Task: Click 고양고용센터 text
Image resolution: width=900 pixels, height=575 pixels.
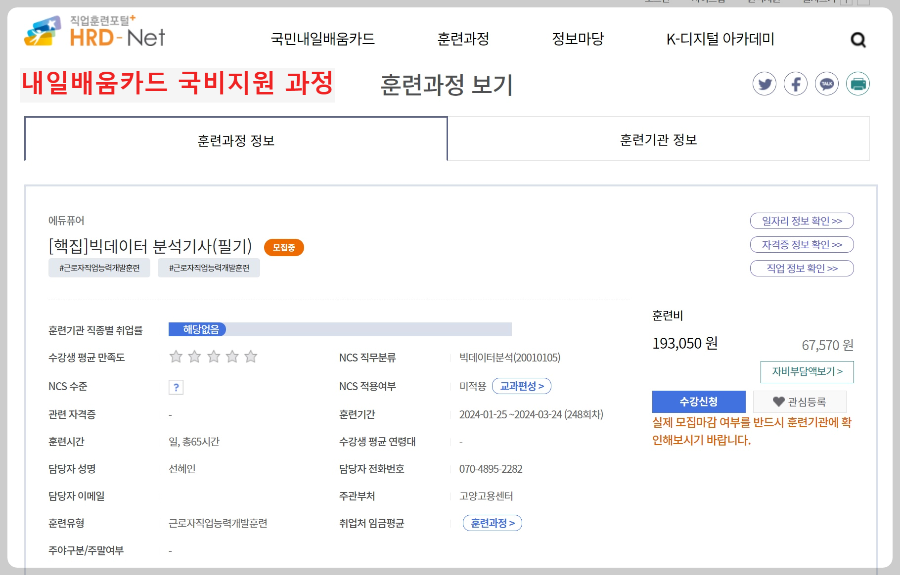Action: coord(486,496)
